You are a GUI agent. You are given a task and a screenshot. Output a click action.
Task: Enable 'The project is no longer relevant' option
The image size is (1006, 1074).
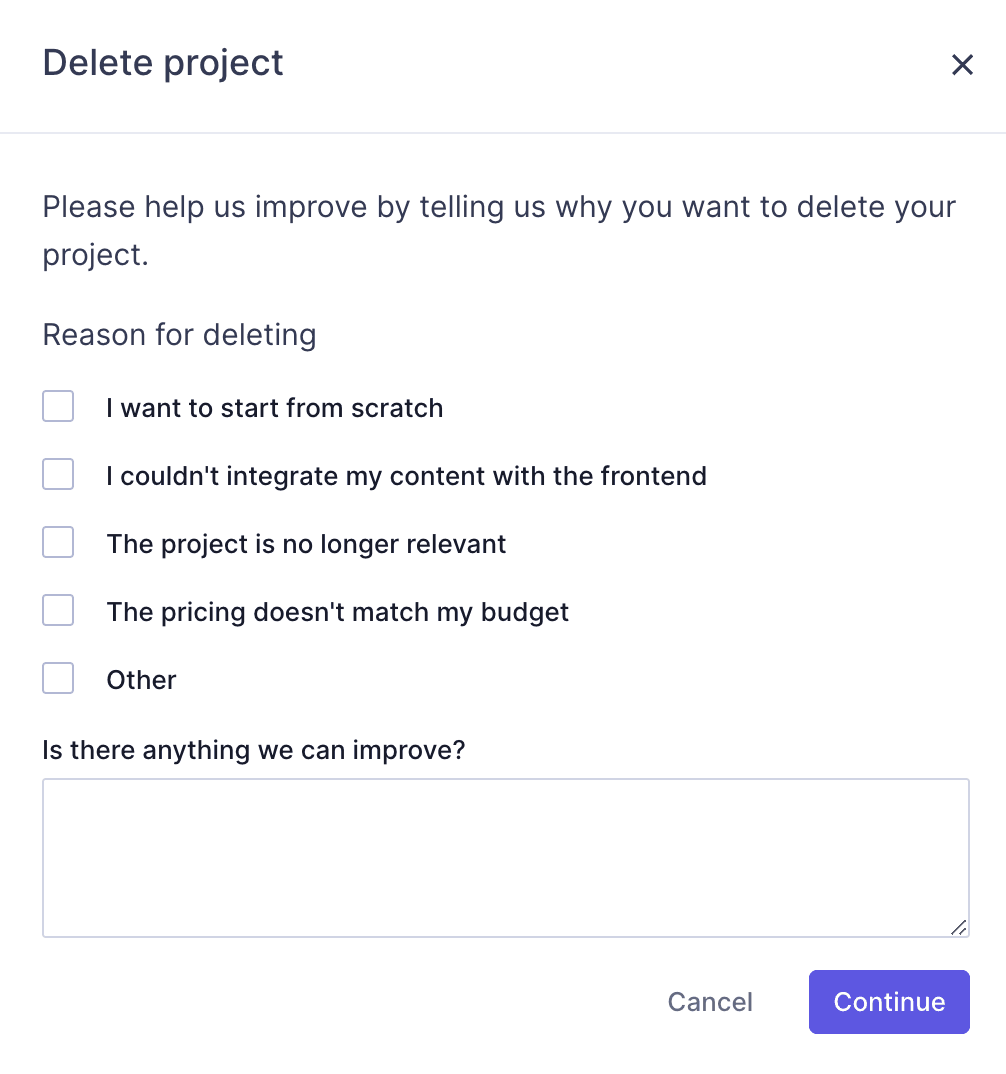pos(58,542)
